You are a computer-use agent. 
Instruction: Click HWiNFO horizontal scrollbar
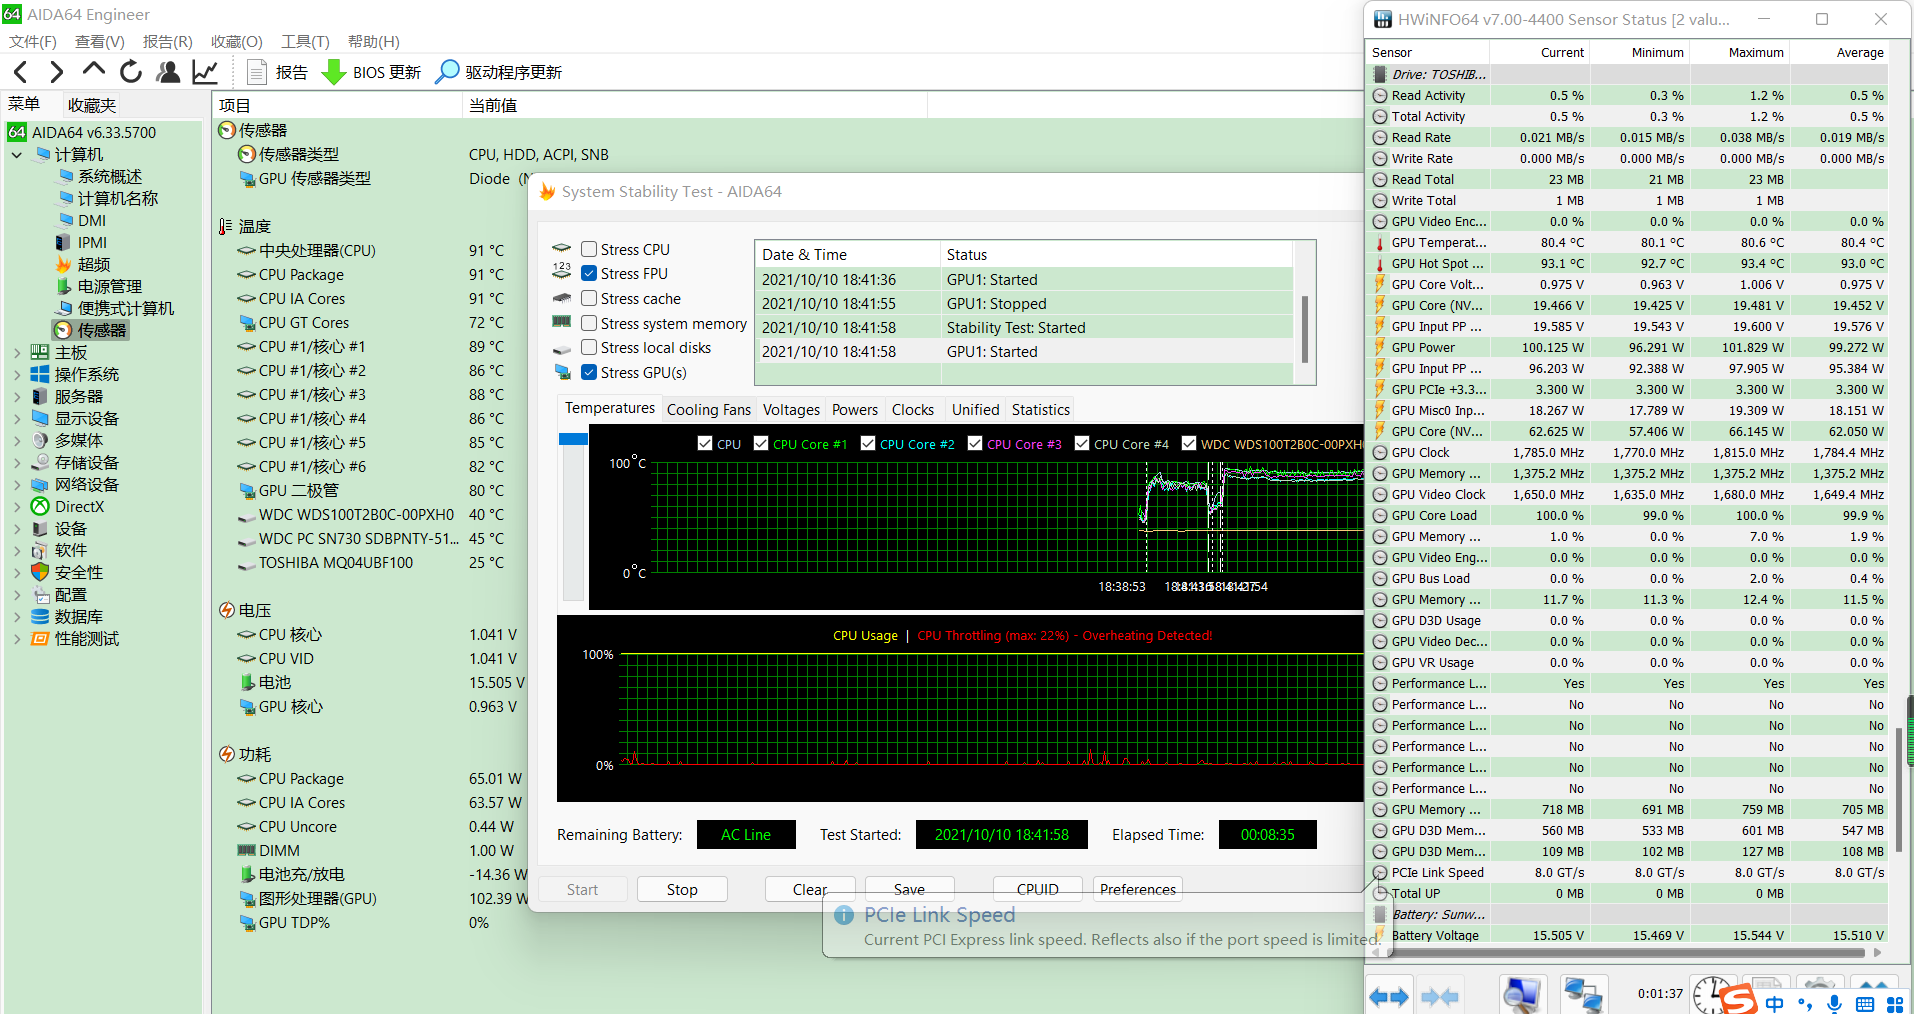point(1625,953)
